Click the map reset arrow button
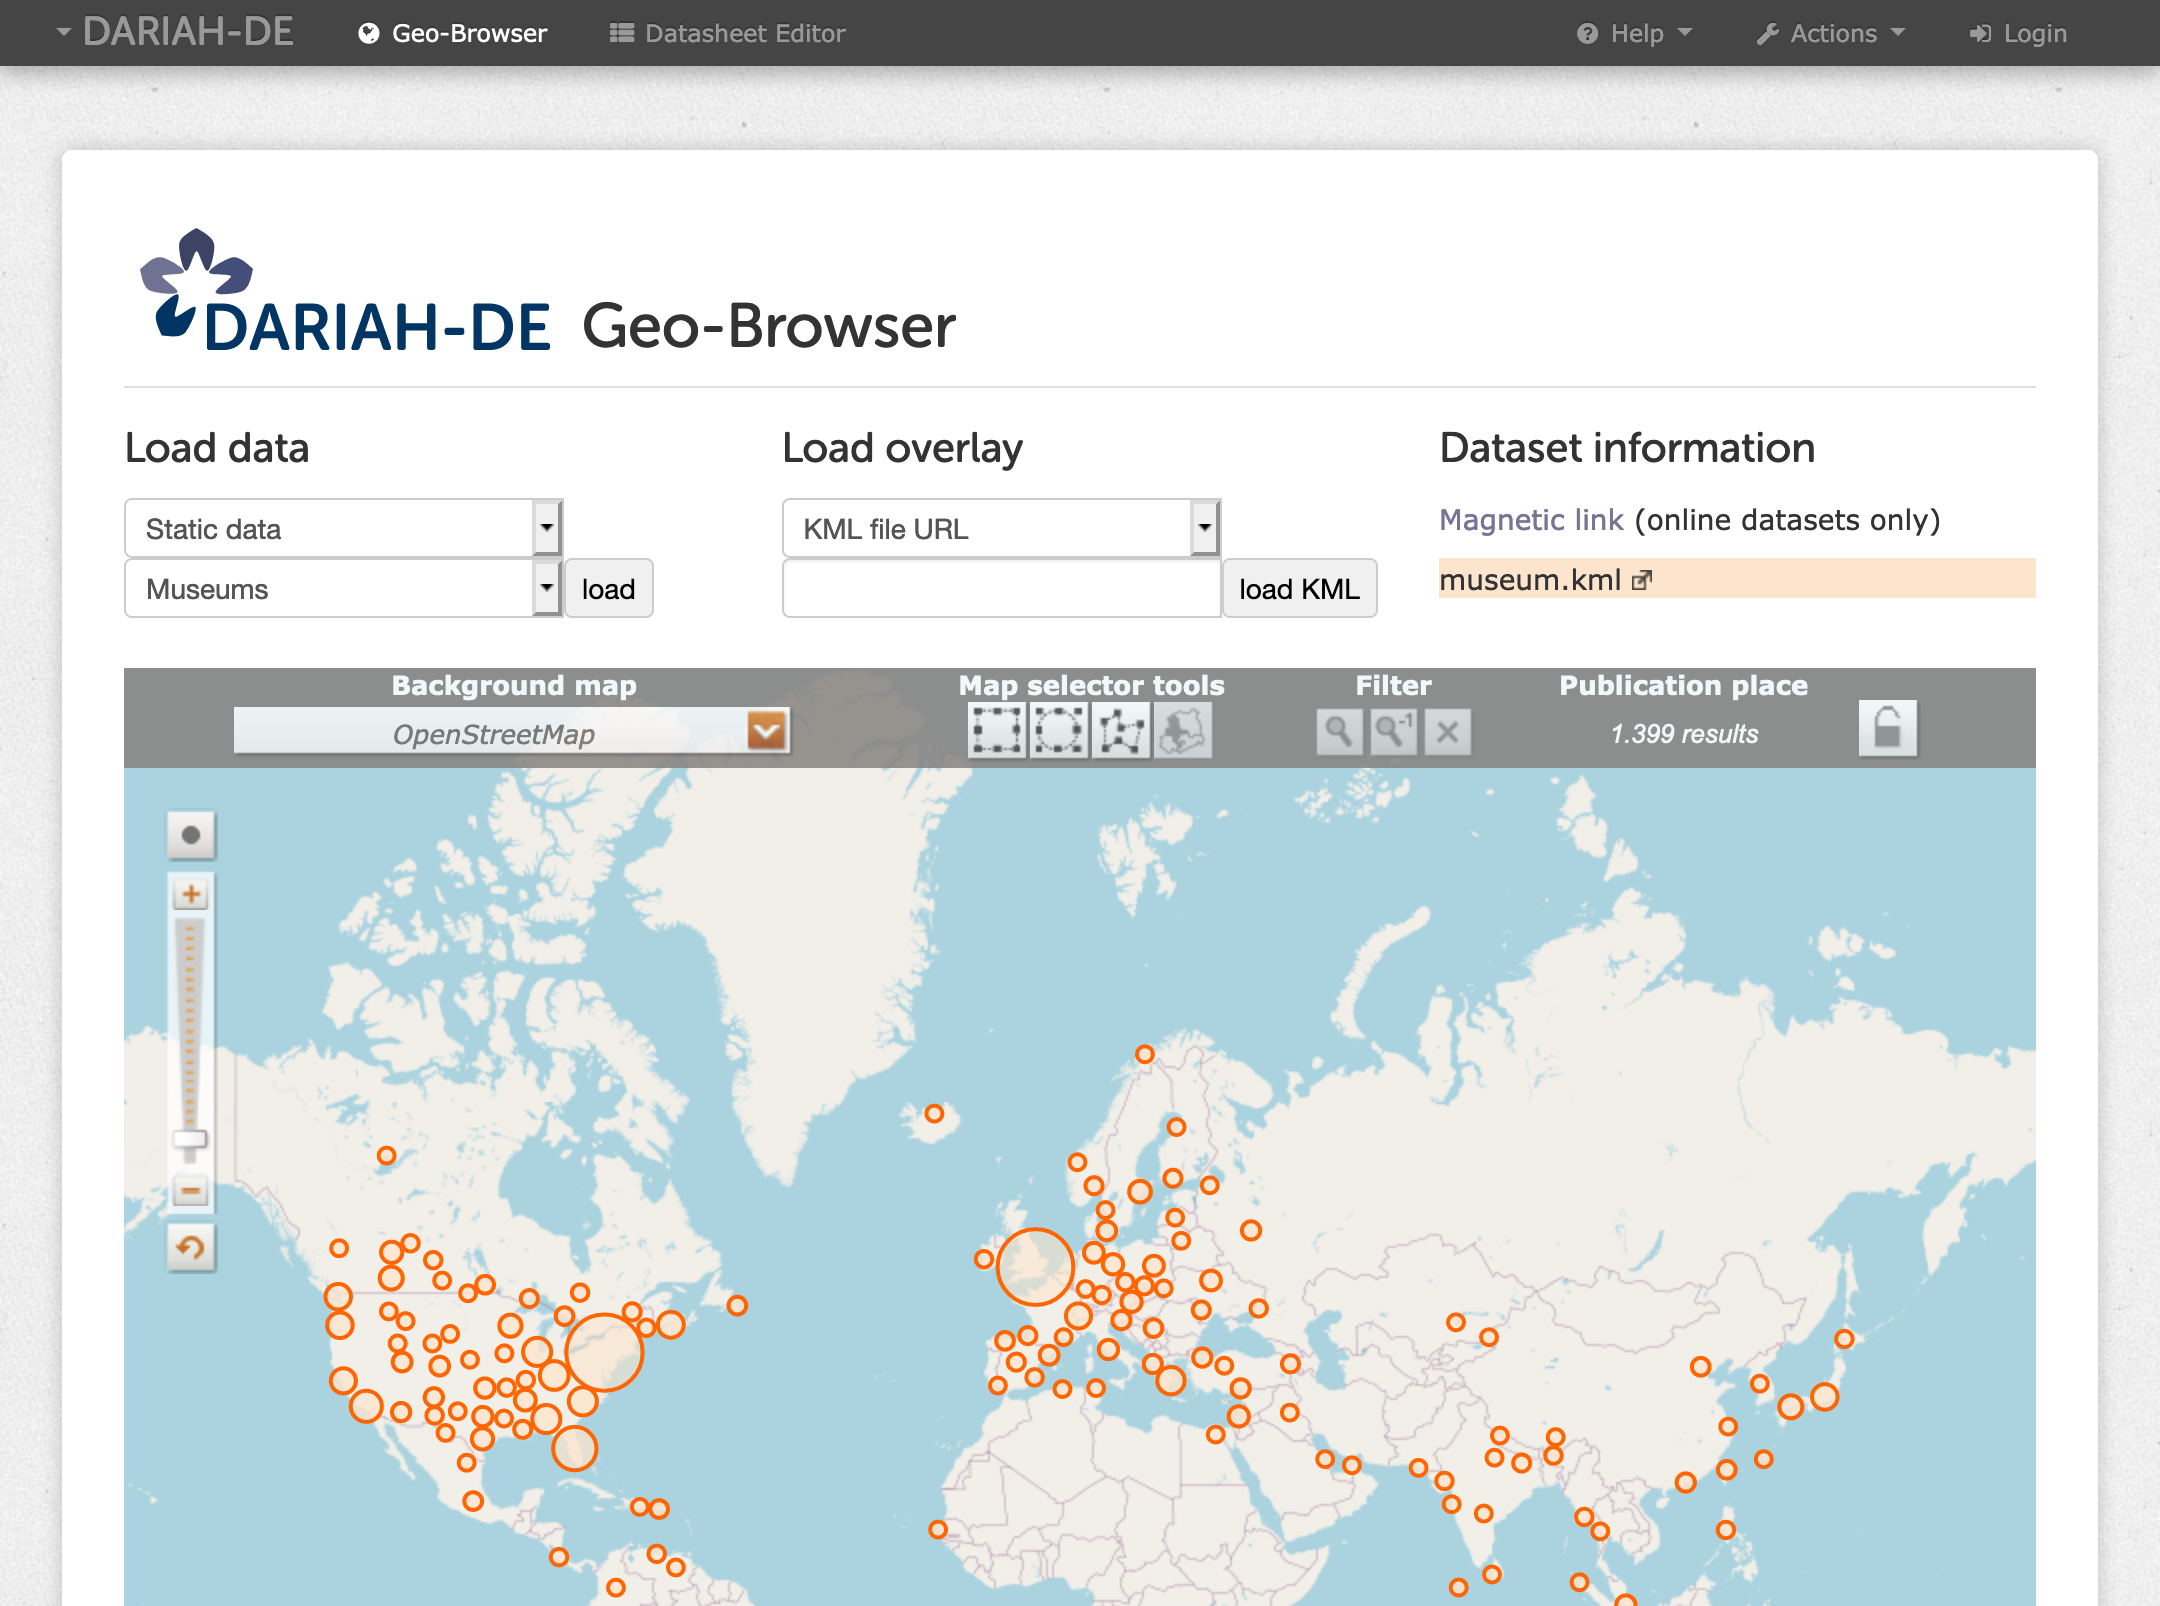This screenshot has width=2160, height=1606. tap(191, 1248)
